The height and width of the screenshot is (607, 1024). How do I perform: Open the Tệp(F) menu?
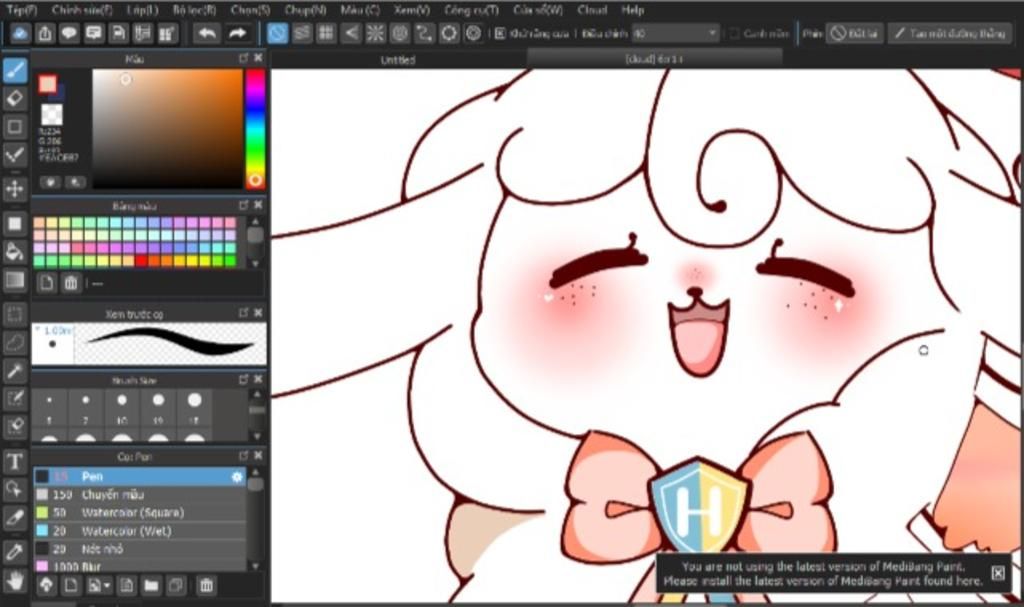22,10
